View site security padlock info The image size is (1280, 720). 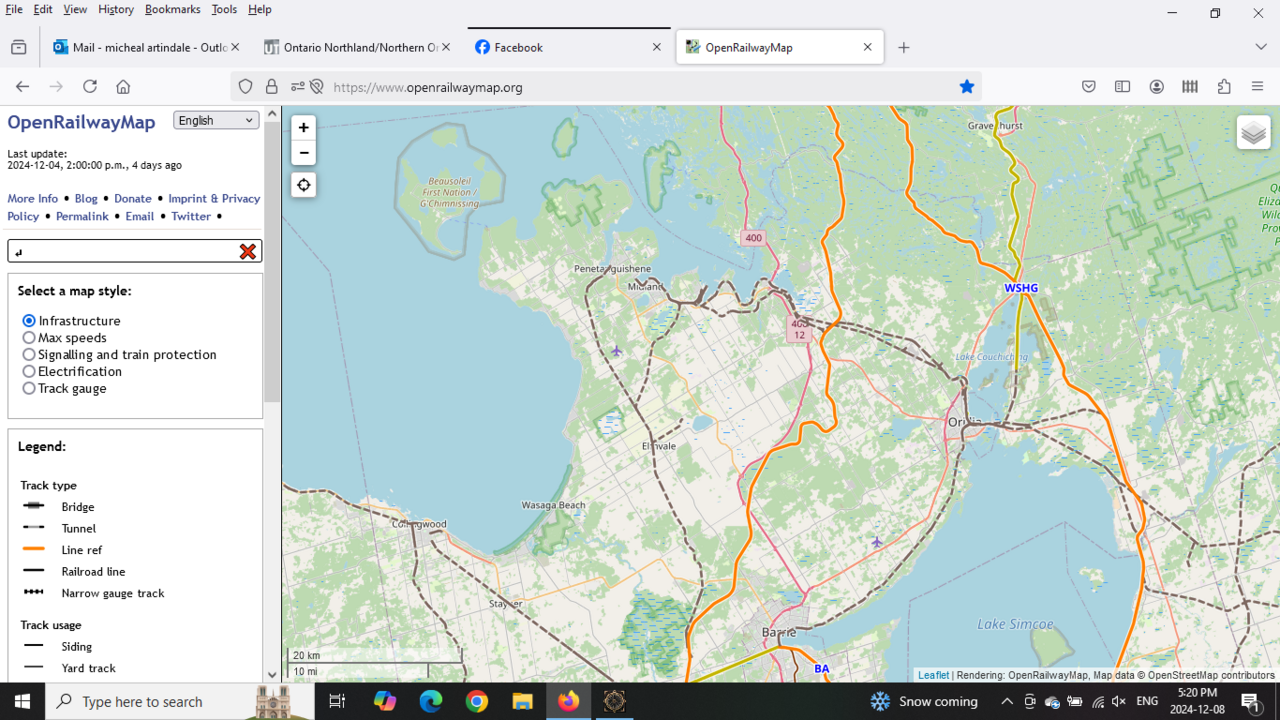coord(271,87)
